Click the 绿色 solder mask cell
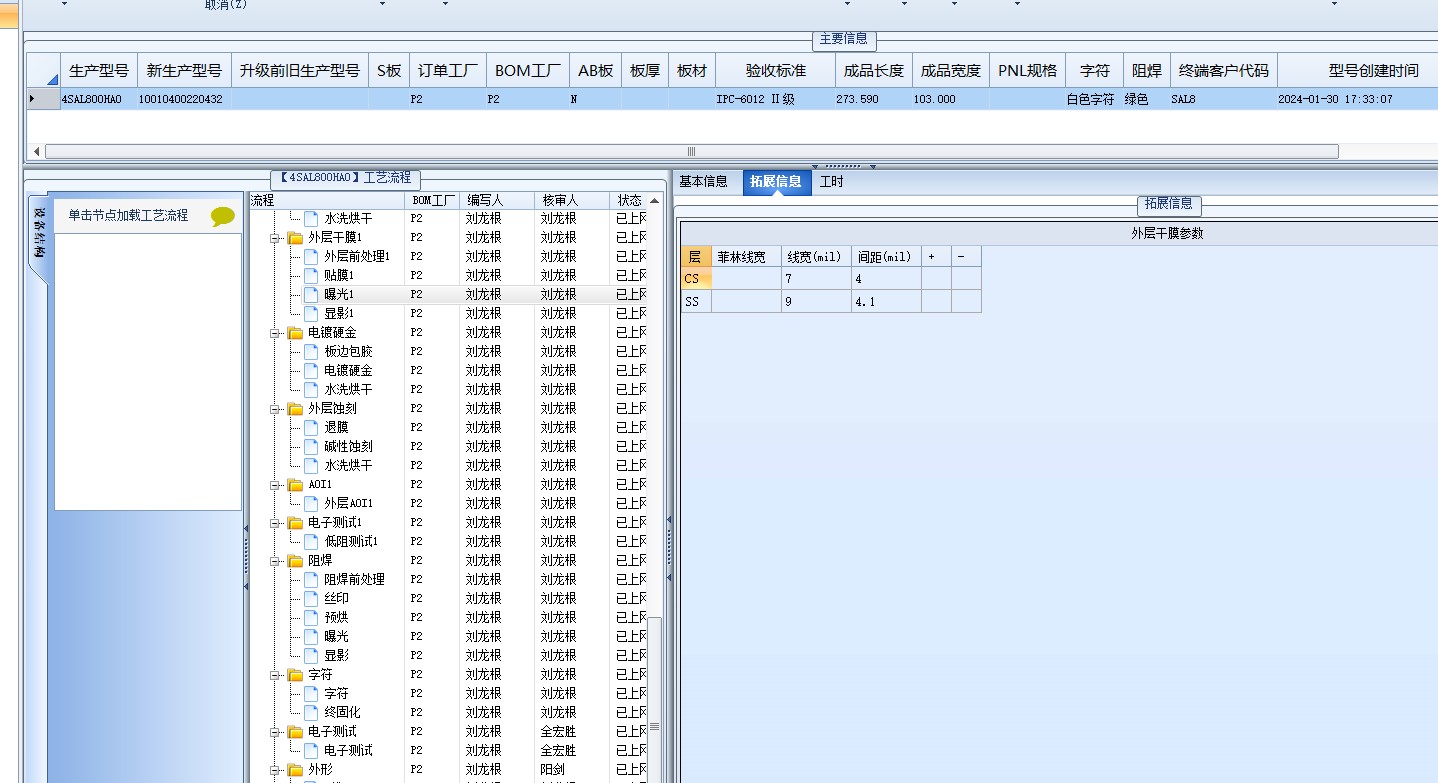Image resolution: width=1438 pixels, height=783 pixels. 1146,99
